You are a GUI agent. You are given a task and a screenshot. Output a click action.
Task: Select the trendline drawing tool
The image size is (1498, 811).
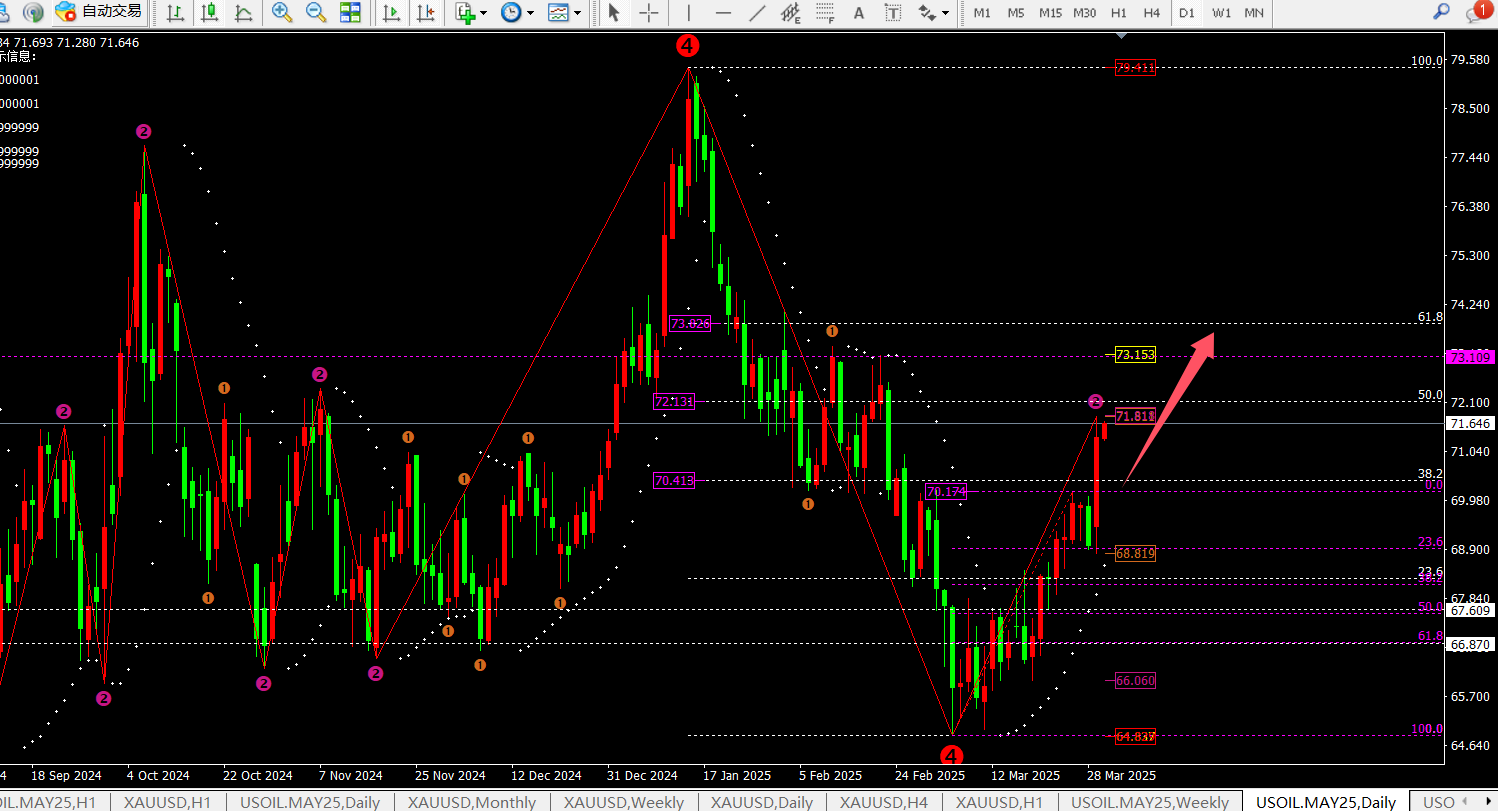tap(757, 13)
